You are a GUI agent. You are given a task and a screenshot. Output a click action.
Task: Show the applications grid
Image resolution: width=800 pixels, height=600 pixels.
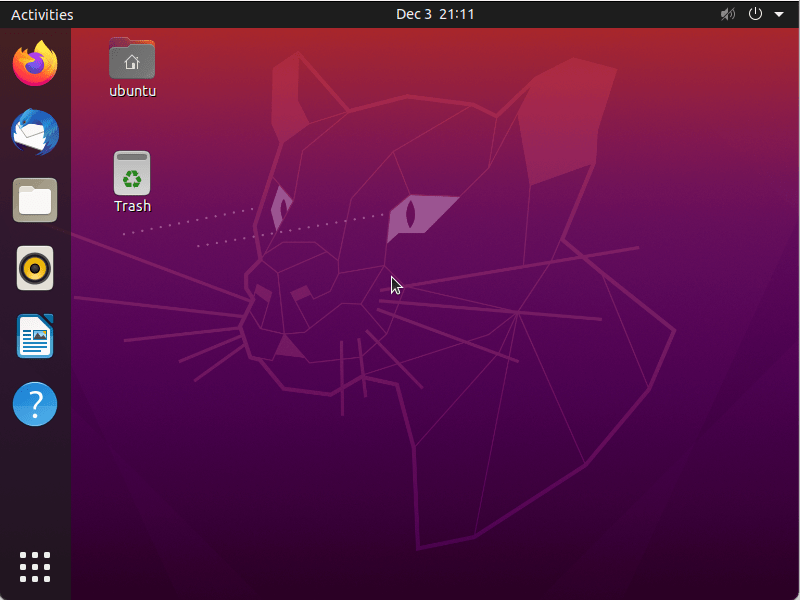pyautogui.click(x=35, y=566)
